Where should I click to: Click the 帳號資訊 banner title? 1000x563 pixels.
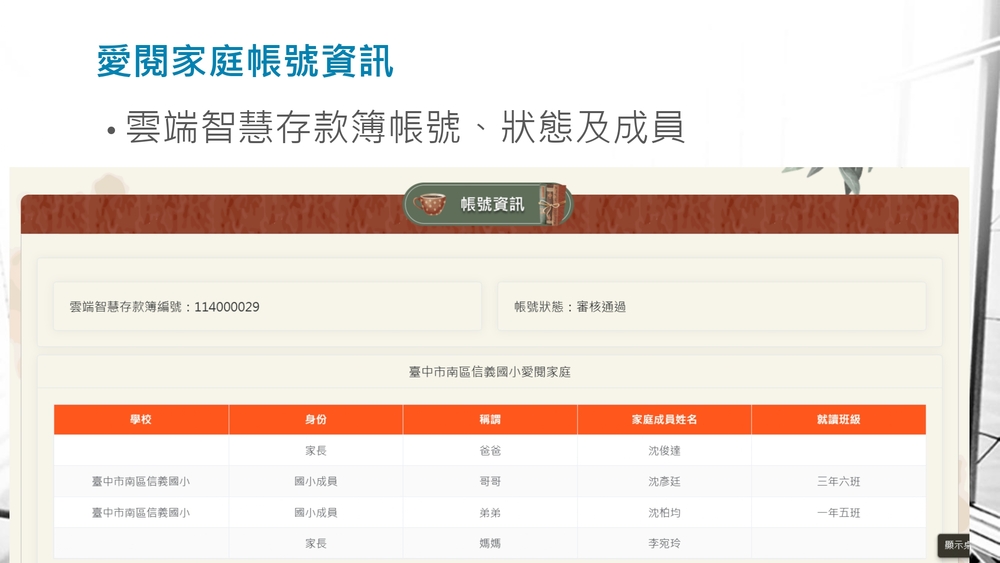pos(491,204)
